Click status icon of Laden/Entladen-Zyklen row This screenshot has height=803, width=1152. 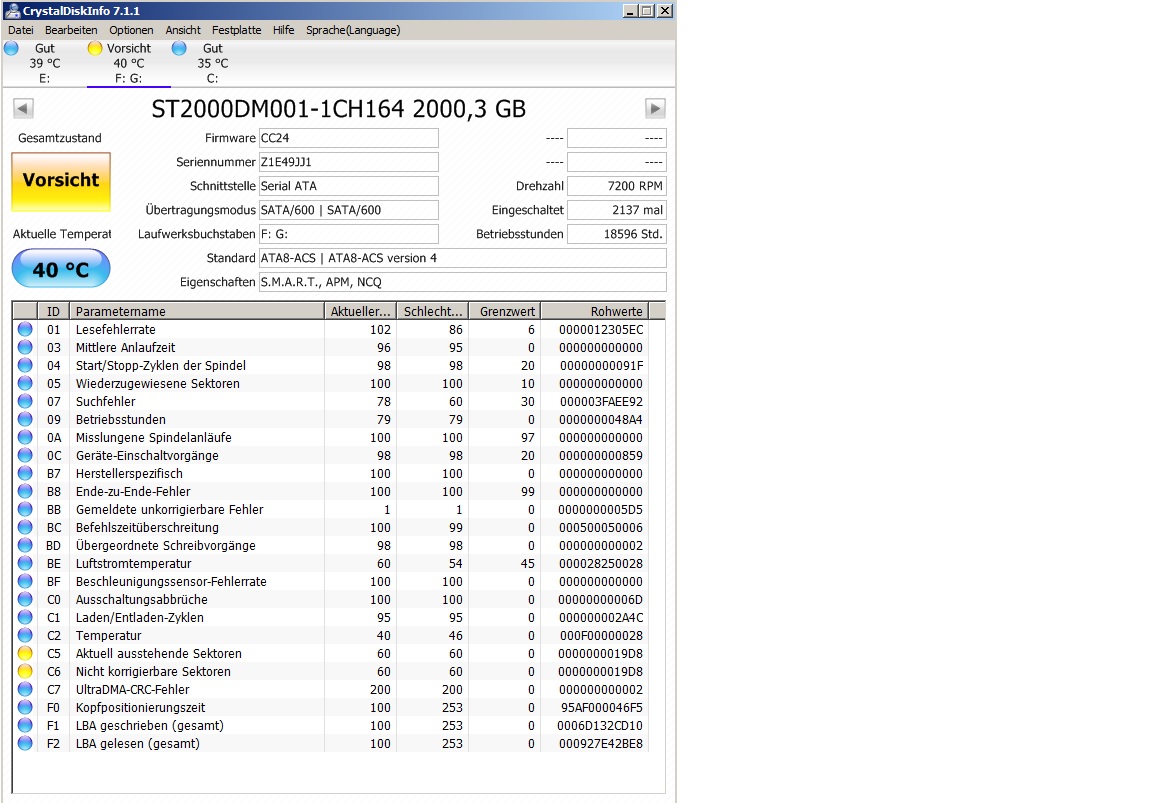25,617
